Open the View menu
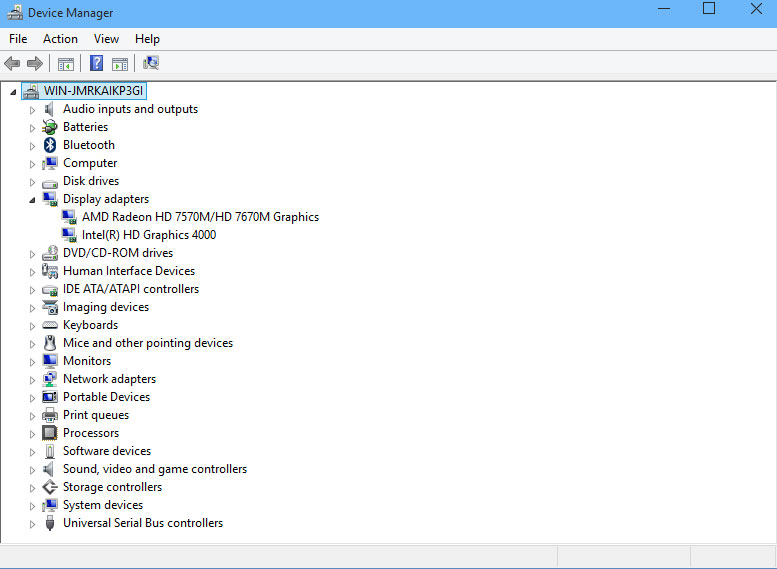The image size is (777, 569). (x=106, y=39)
